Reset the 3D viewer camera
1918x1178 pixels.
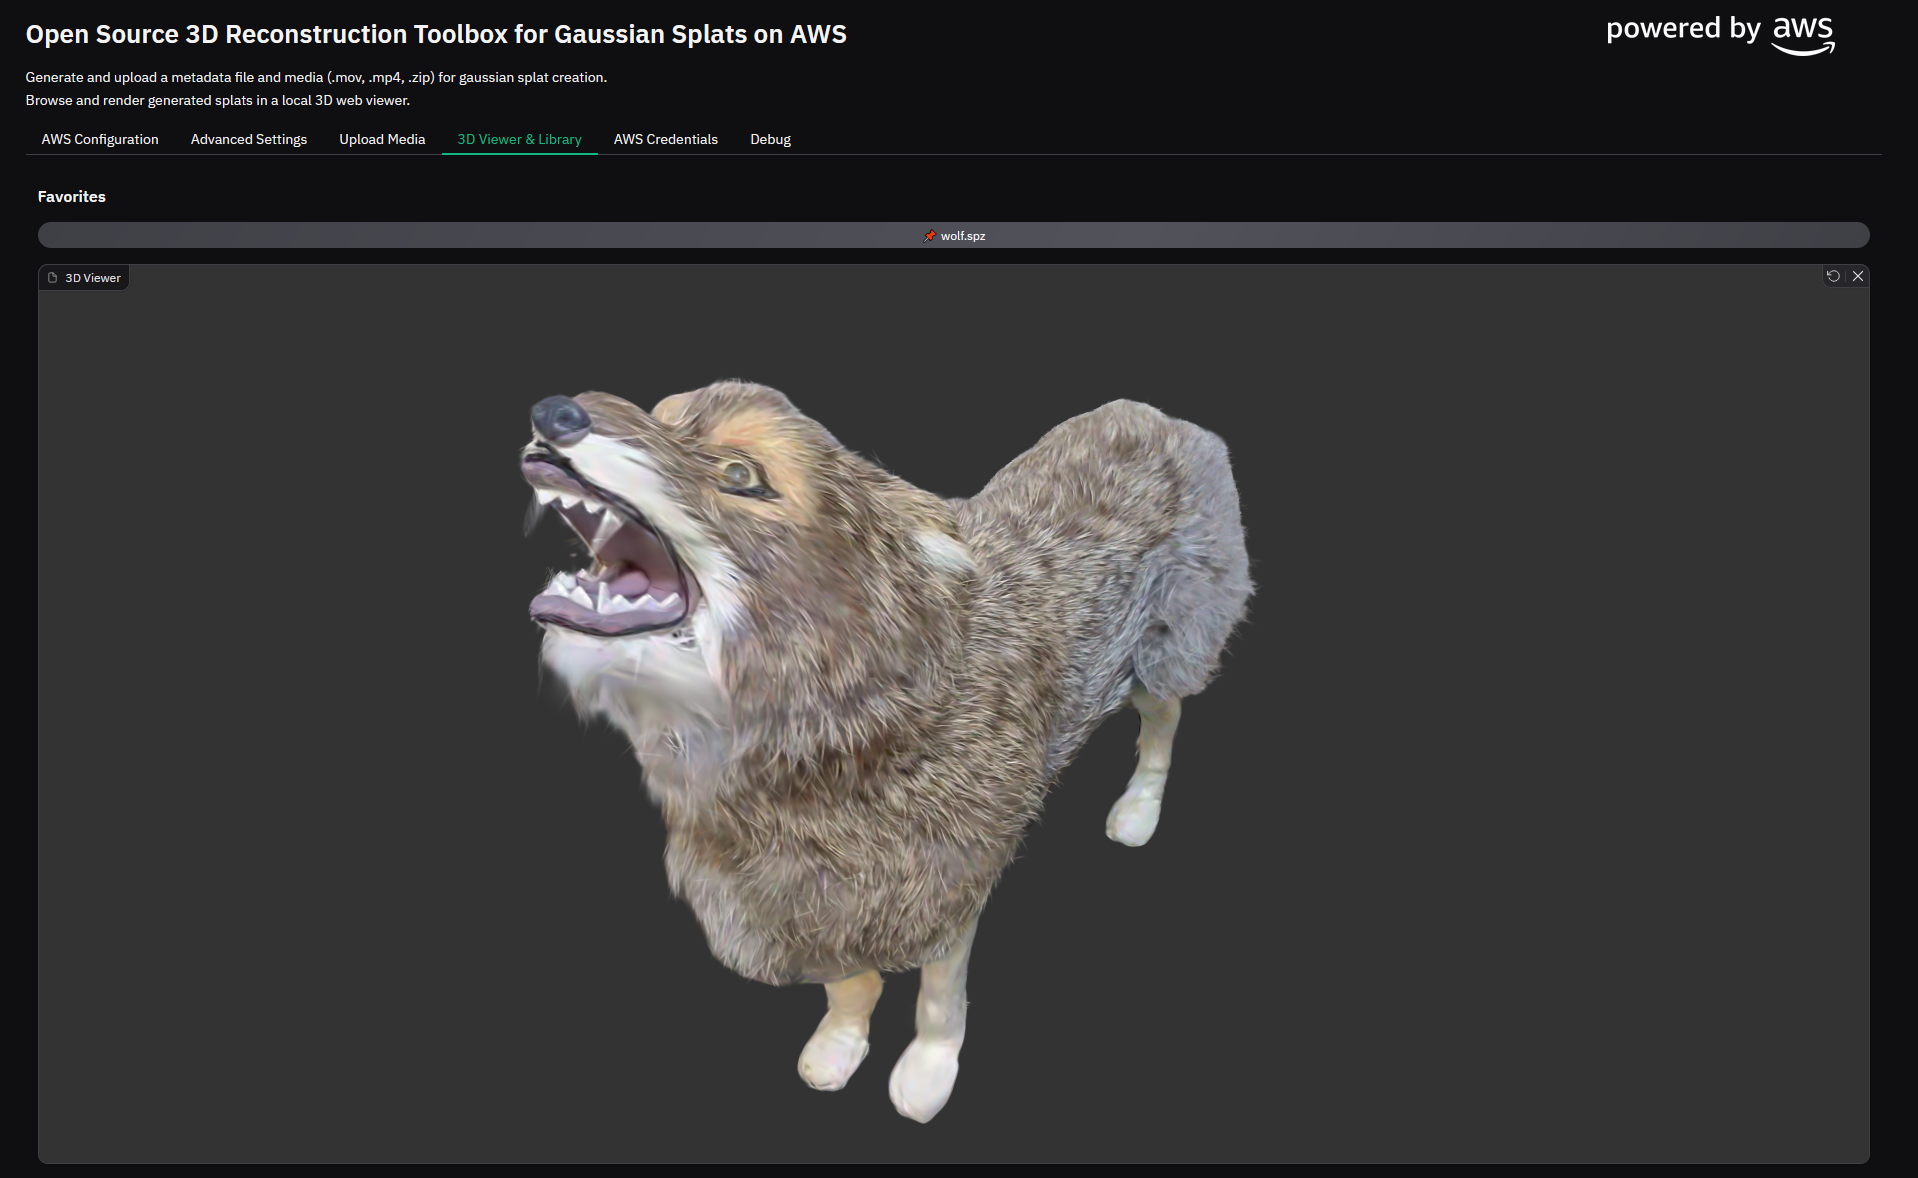(x=1833, y=276)
